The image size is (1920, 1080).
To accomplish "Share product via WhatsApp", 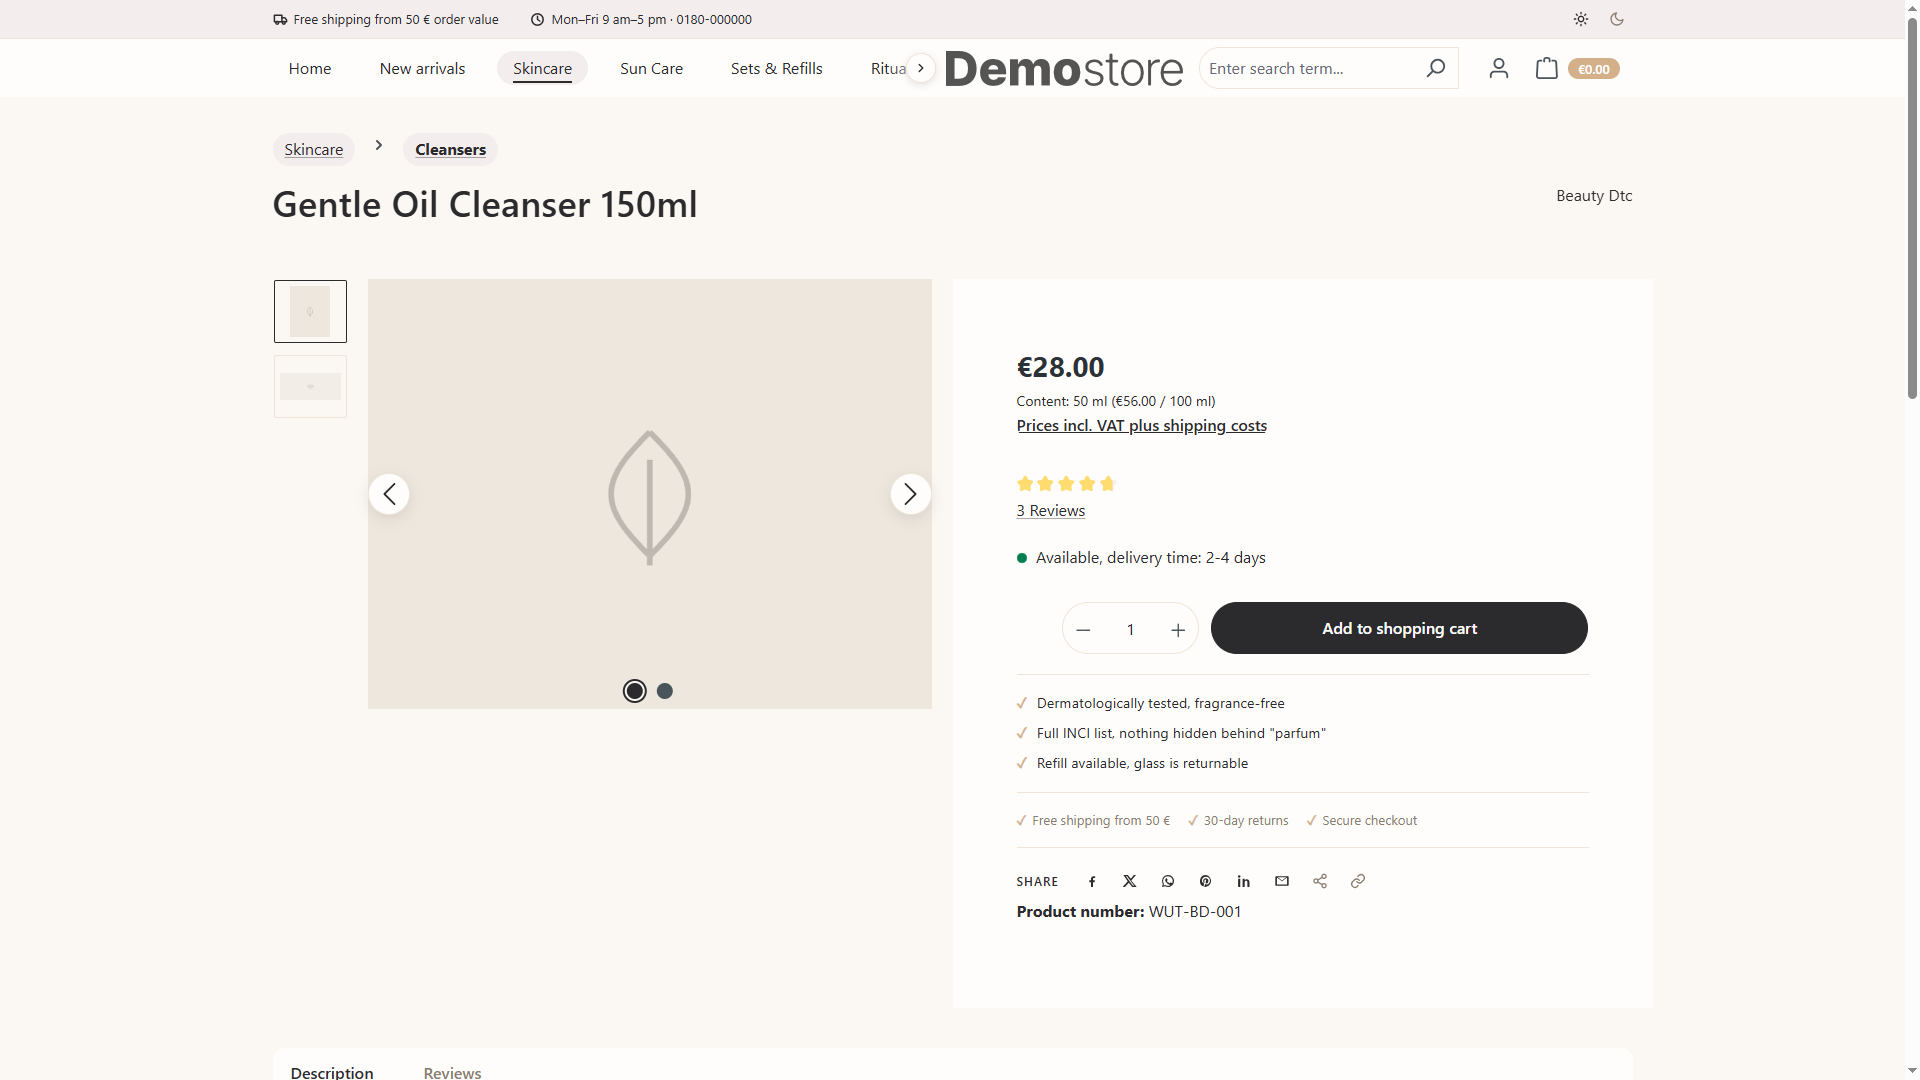I will click(1168, 881).
